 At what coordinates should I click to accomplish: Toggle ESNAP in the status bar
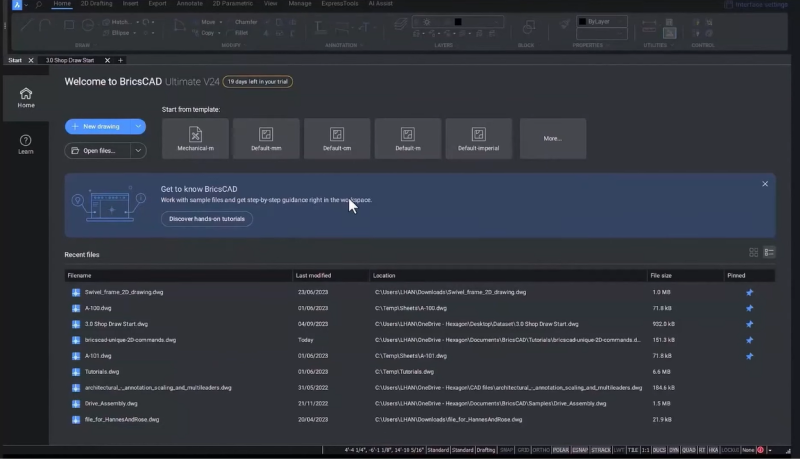pos(580,450)
